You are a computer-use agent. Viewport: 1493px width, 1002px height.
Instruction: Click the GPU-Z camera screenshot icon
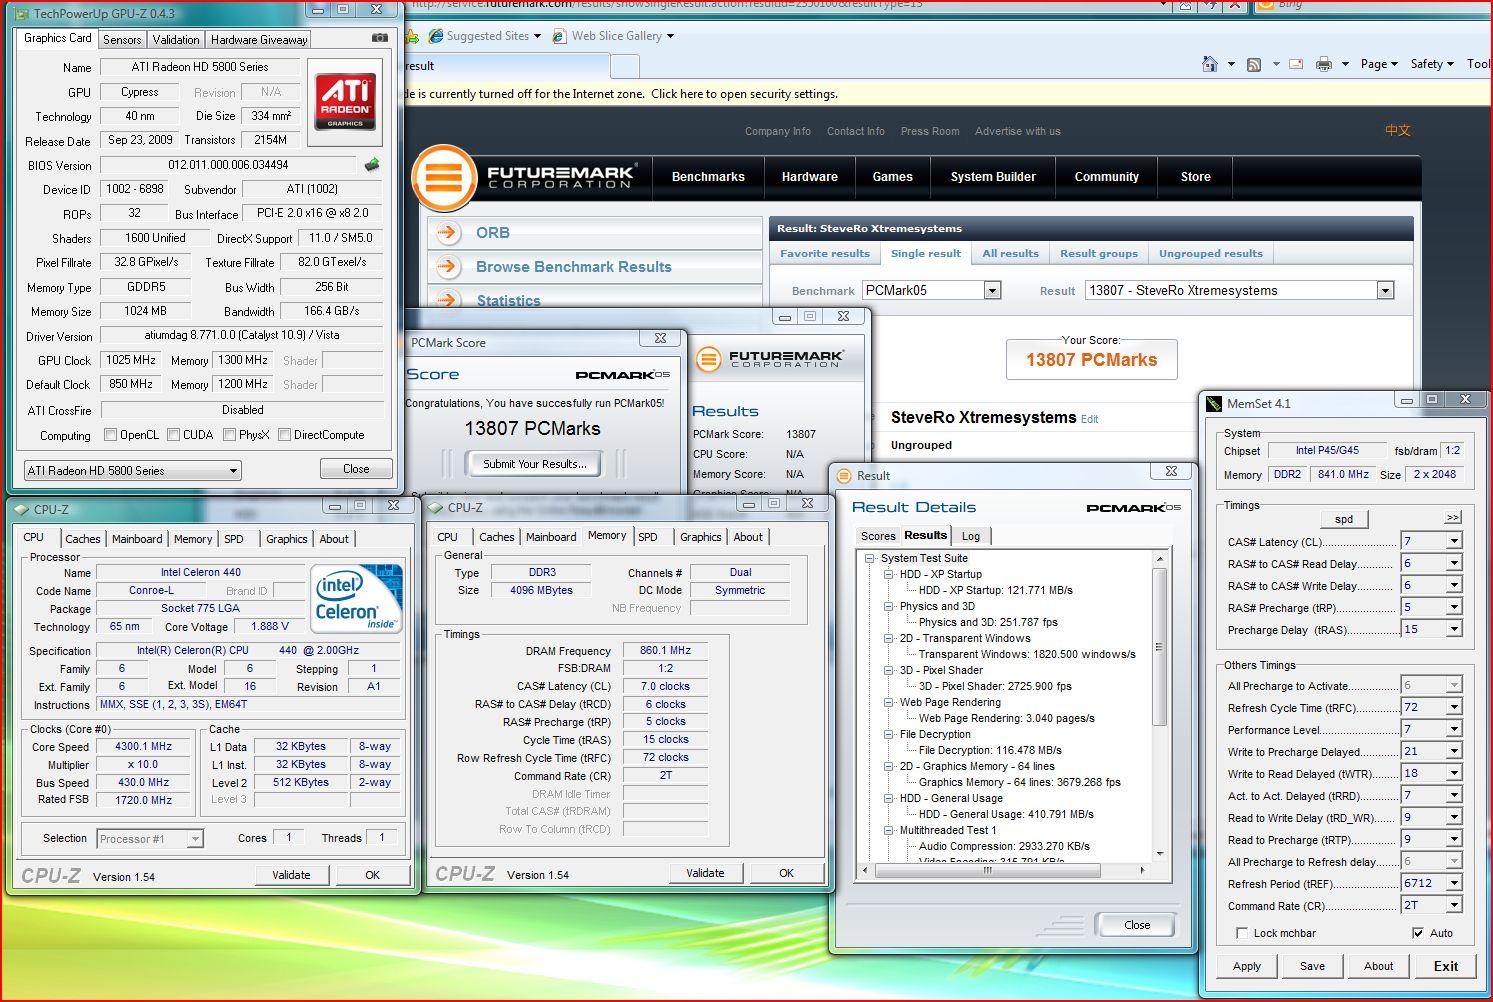pos(380,38)
